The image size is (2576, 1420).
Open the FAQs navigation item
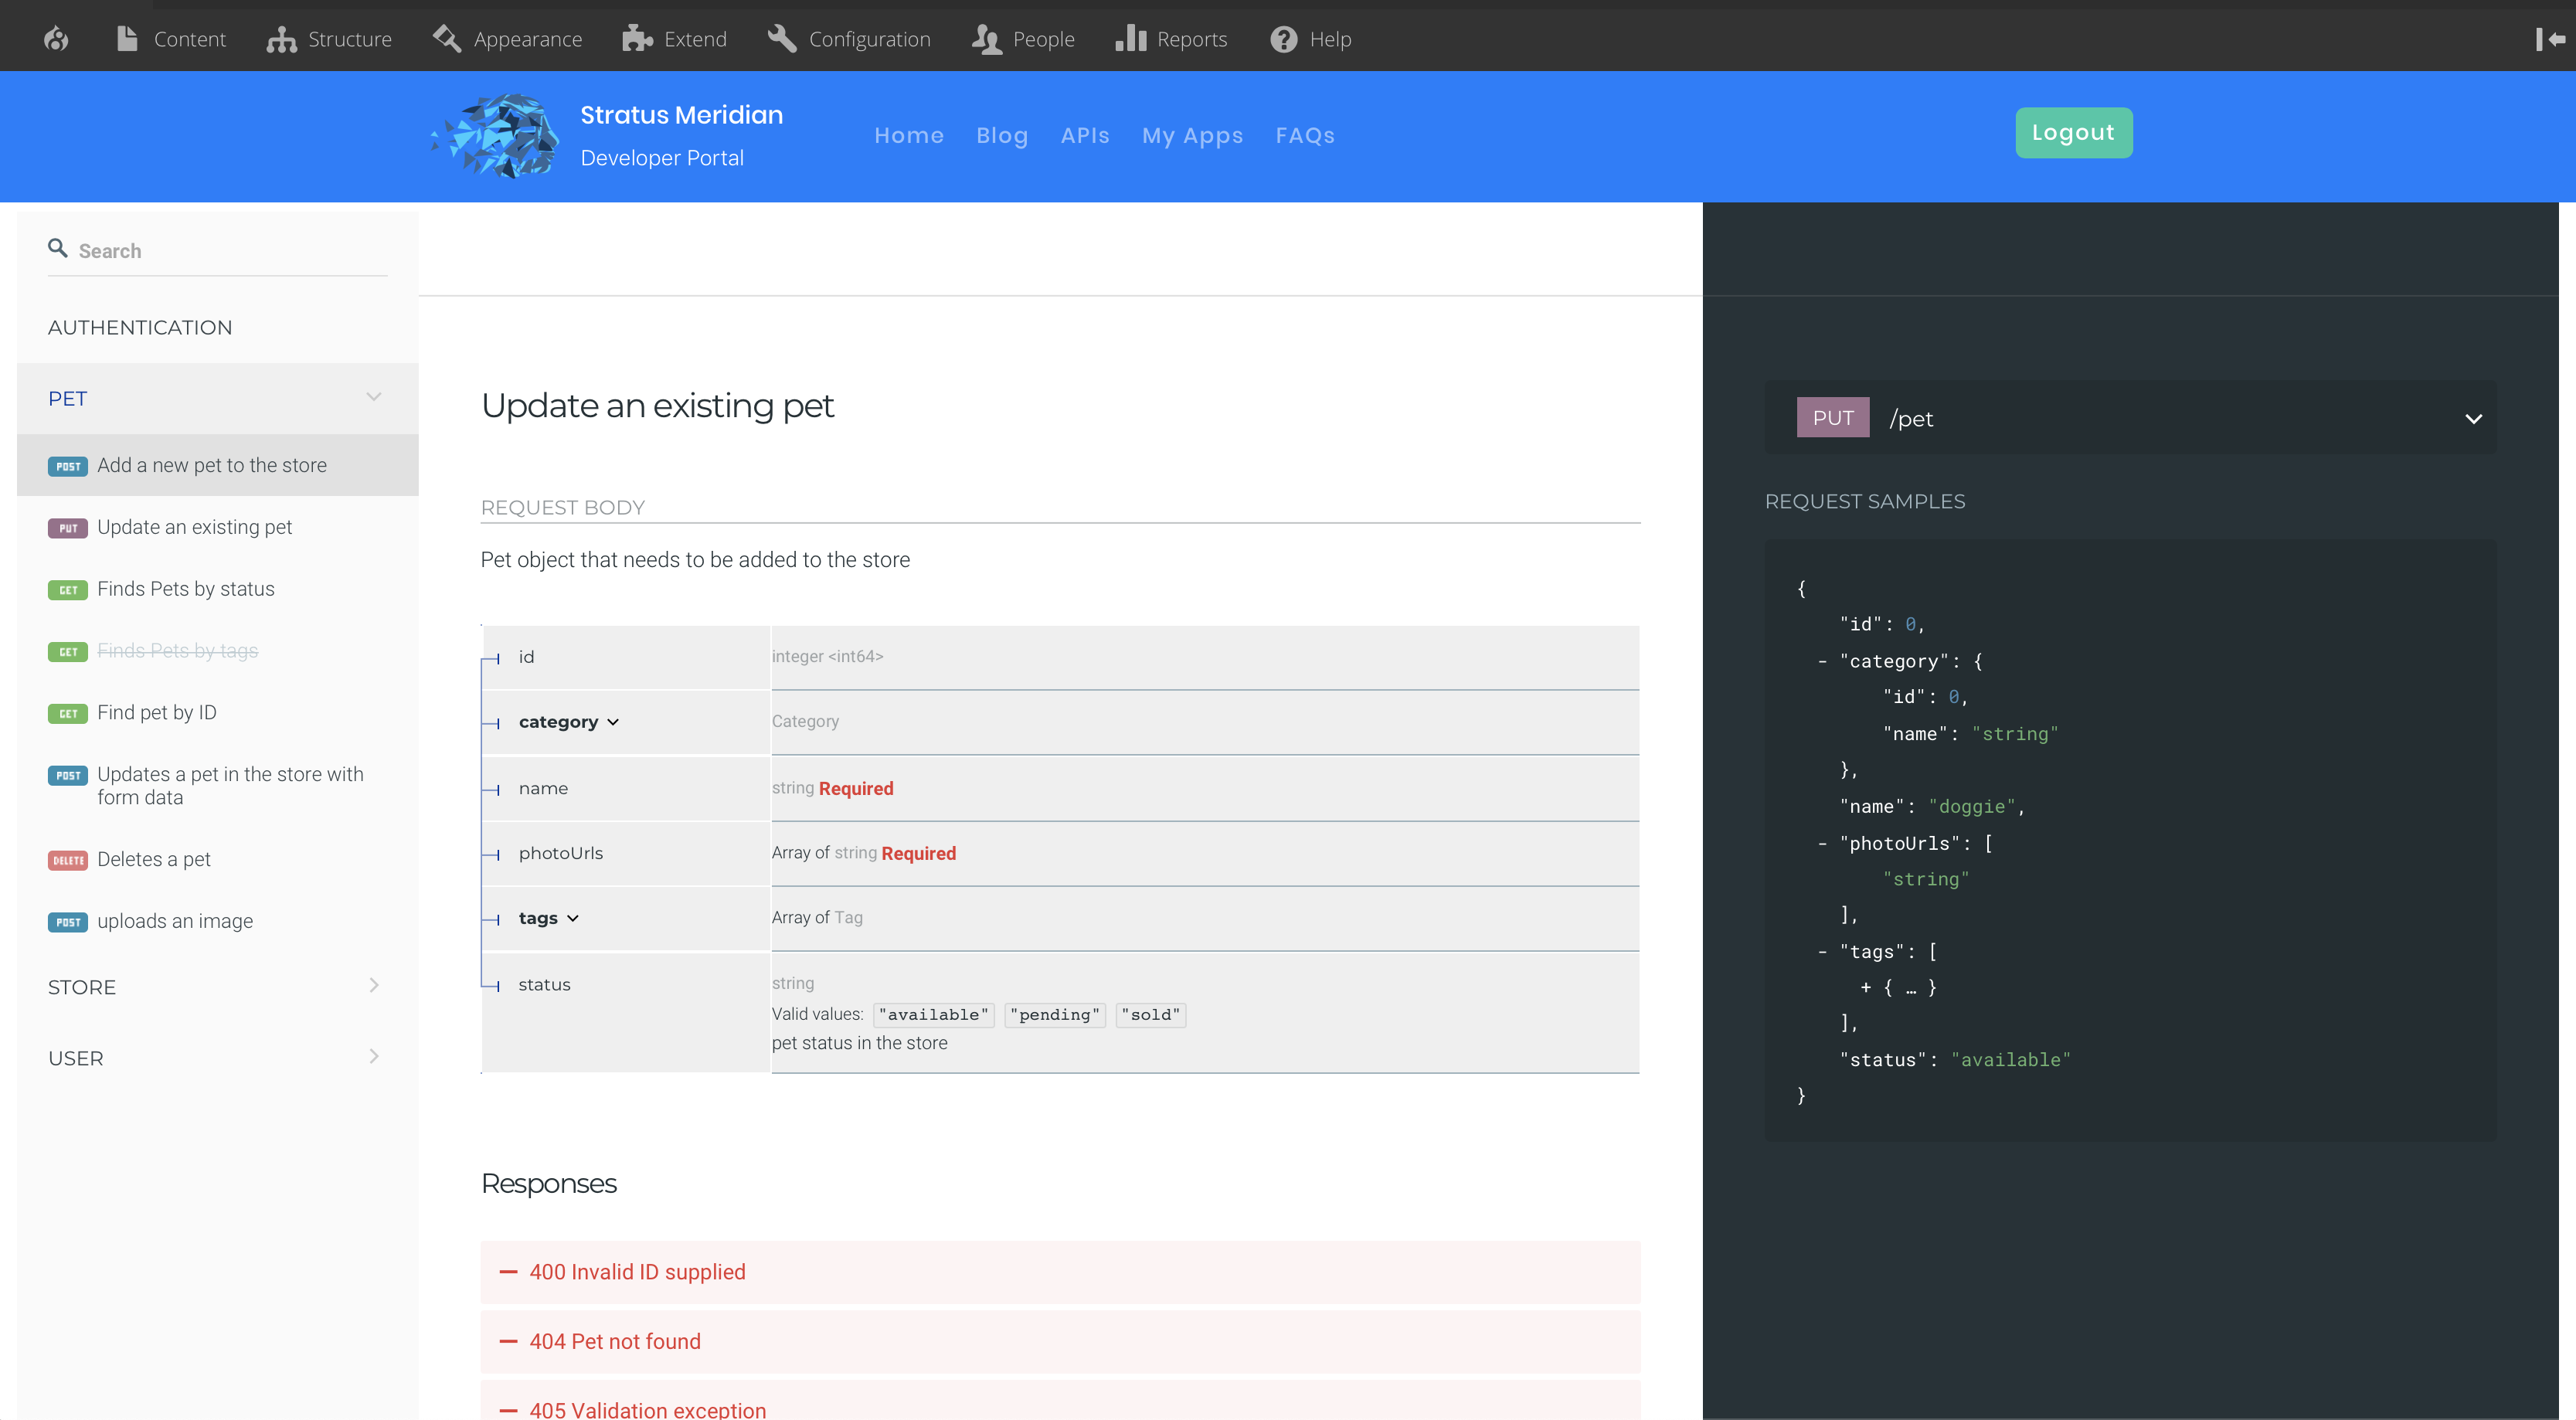coord(1305,136)
